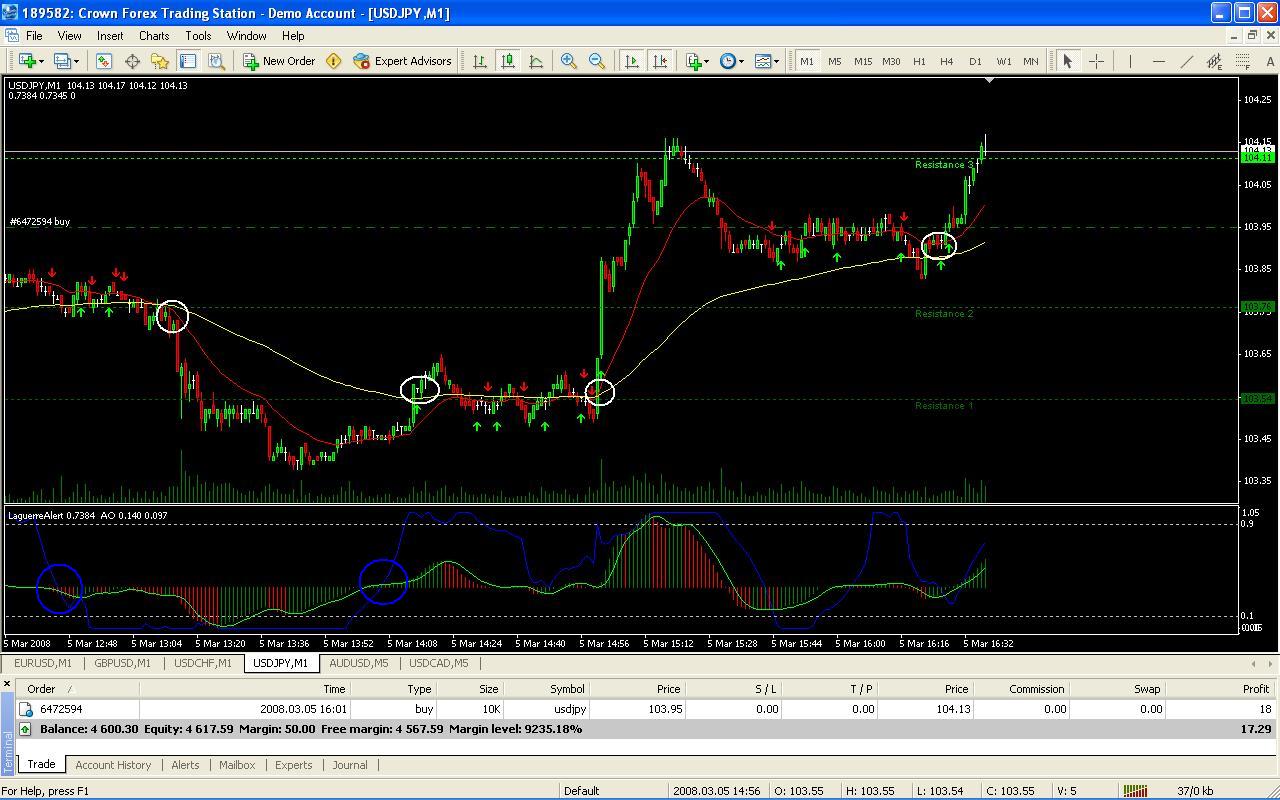Switch to line chart mode
The height and width of the screenshot is (800, 1280).
pyautogui.click(x=536, y=61)
